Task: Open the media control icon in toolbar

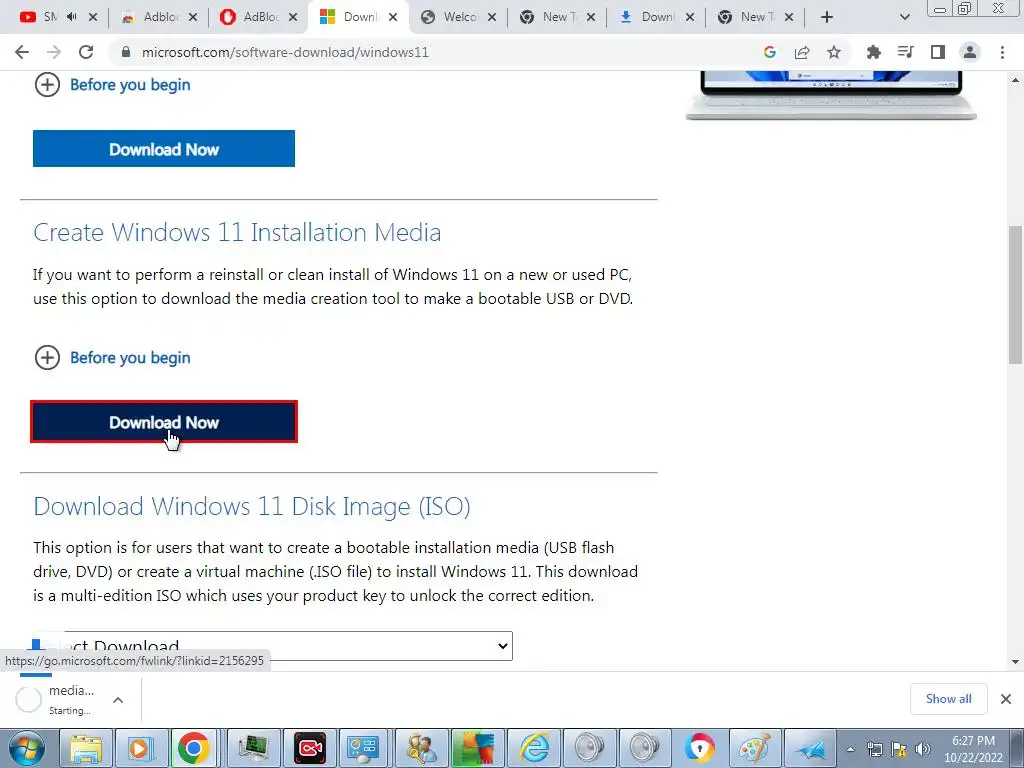Action: coord(905,52)
